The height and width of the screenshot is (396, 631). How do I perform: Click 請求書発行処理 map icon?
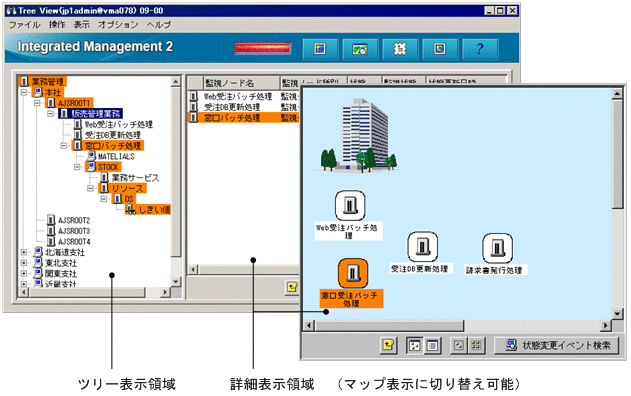[497, 248]
